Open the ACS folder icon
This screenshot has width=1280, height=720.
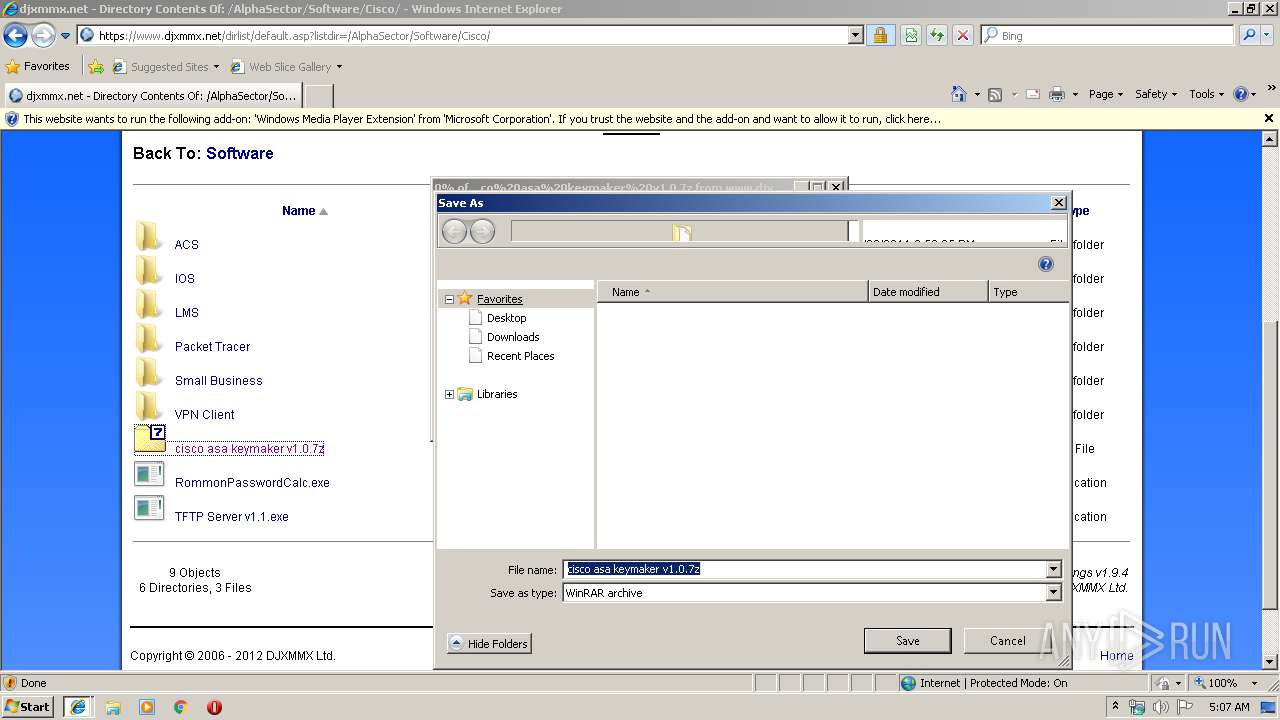(x=148, y=237)
